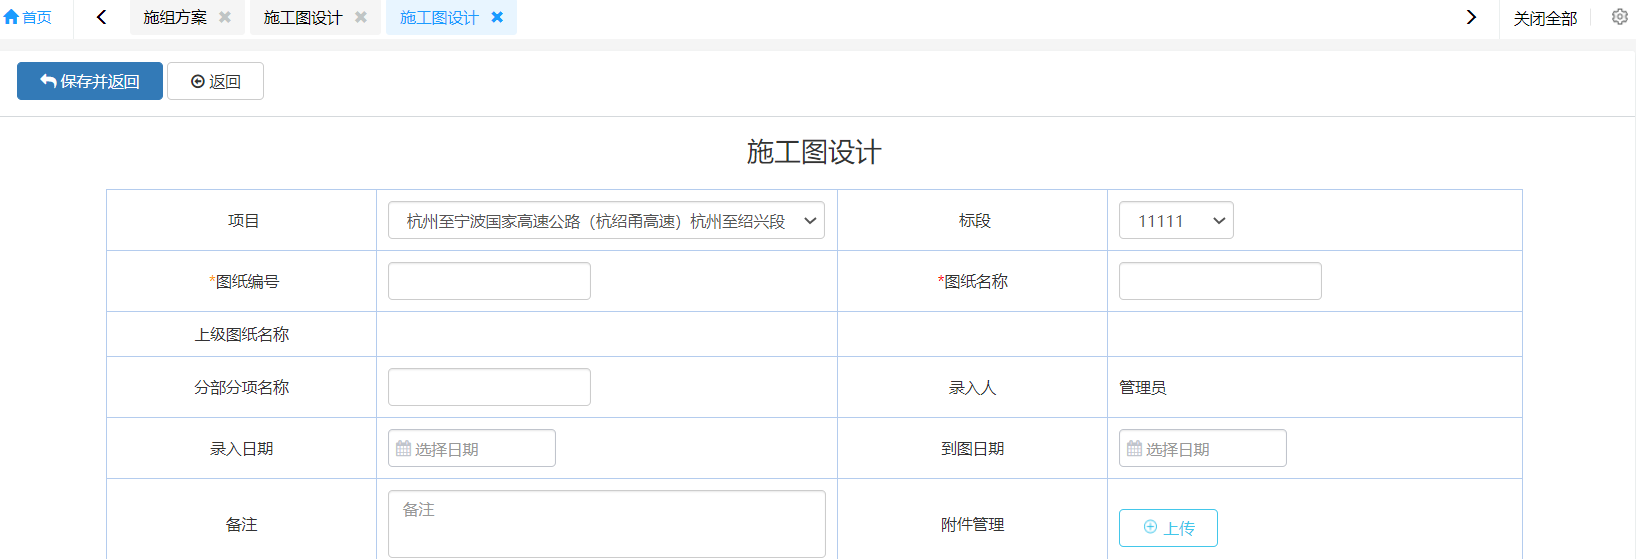Viewport: 1636px width, 559px height.
Task: Close the active 施工图设计 tab
Action: click(x=497, y=18)
